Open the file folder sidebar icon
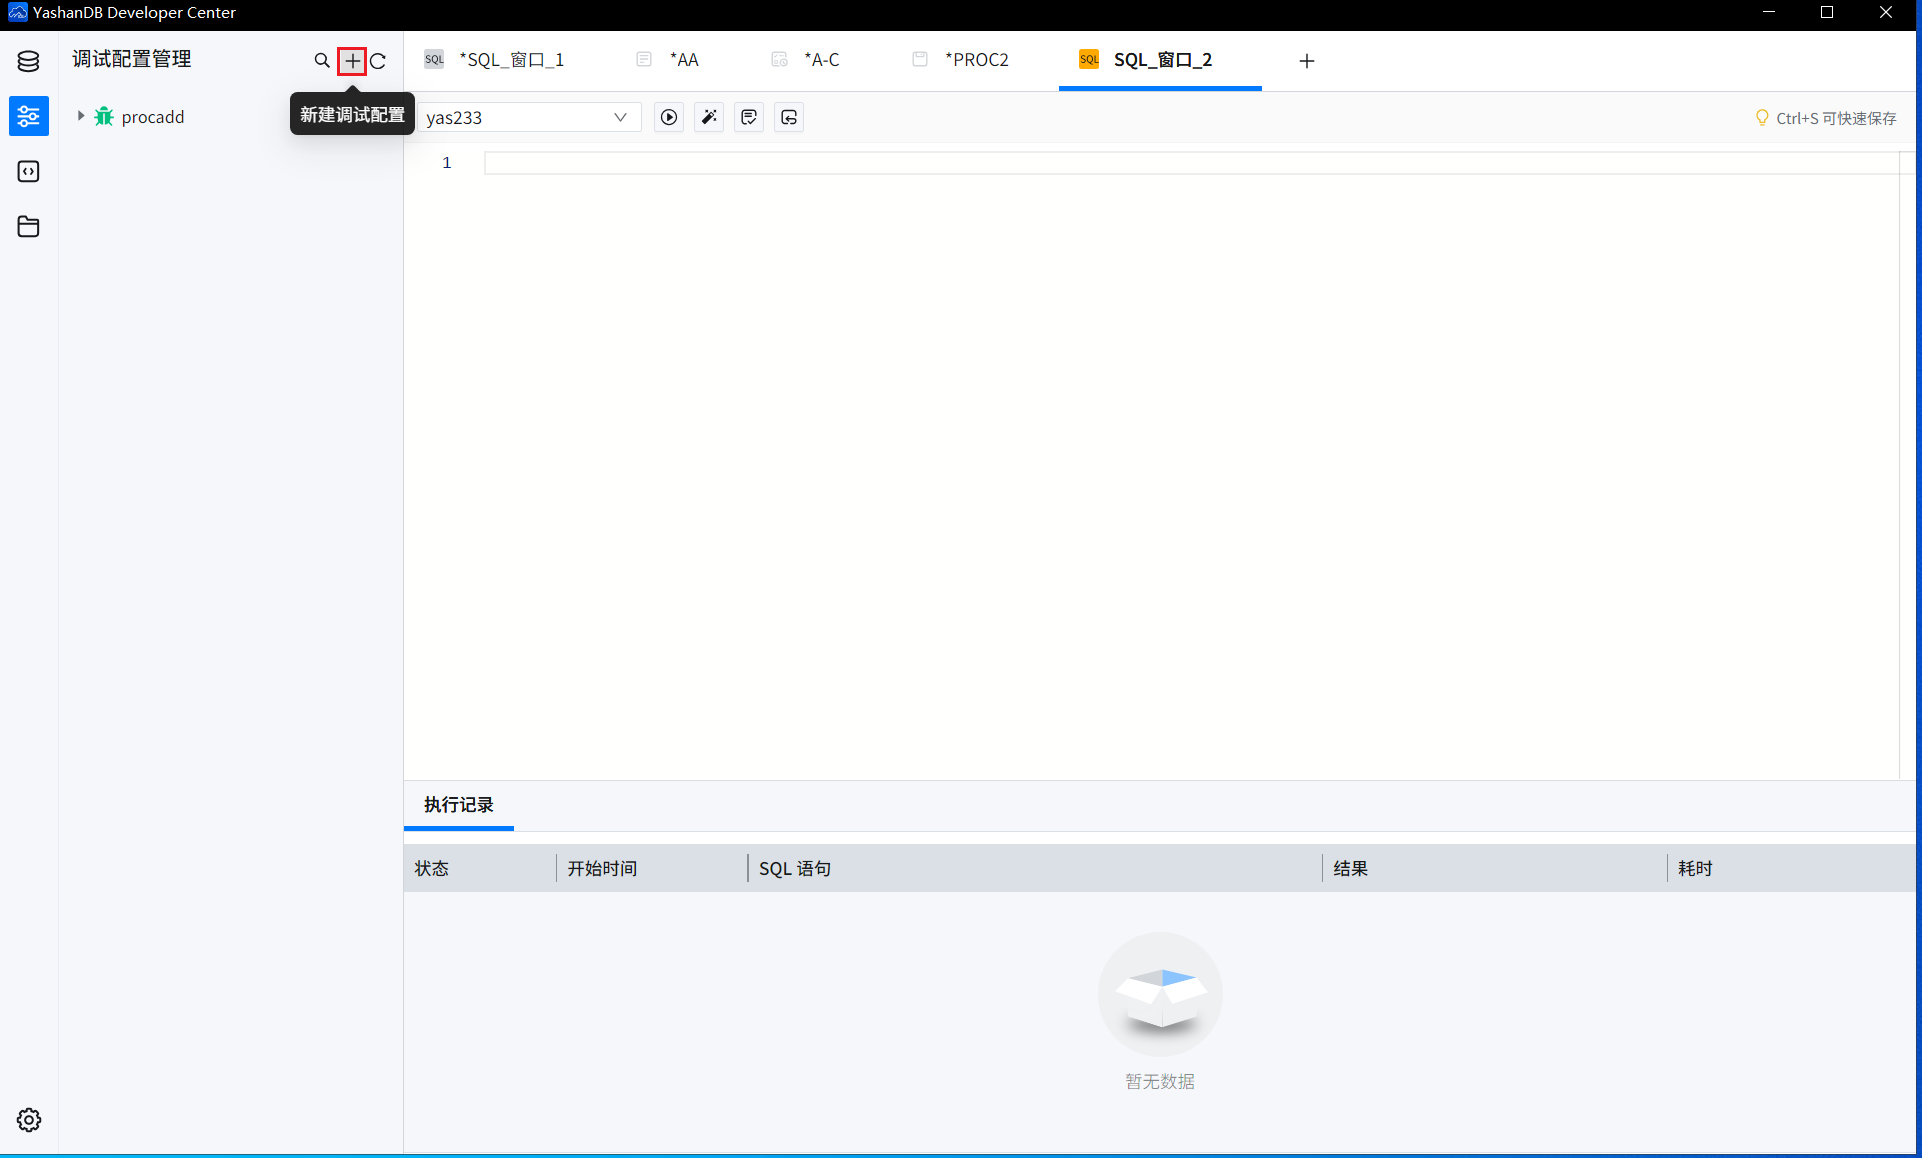The image size is (1922, 1158). click(x=28, y=227)
